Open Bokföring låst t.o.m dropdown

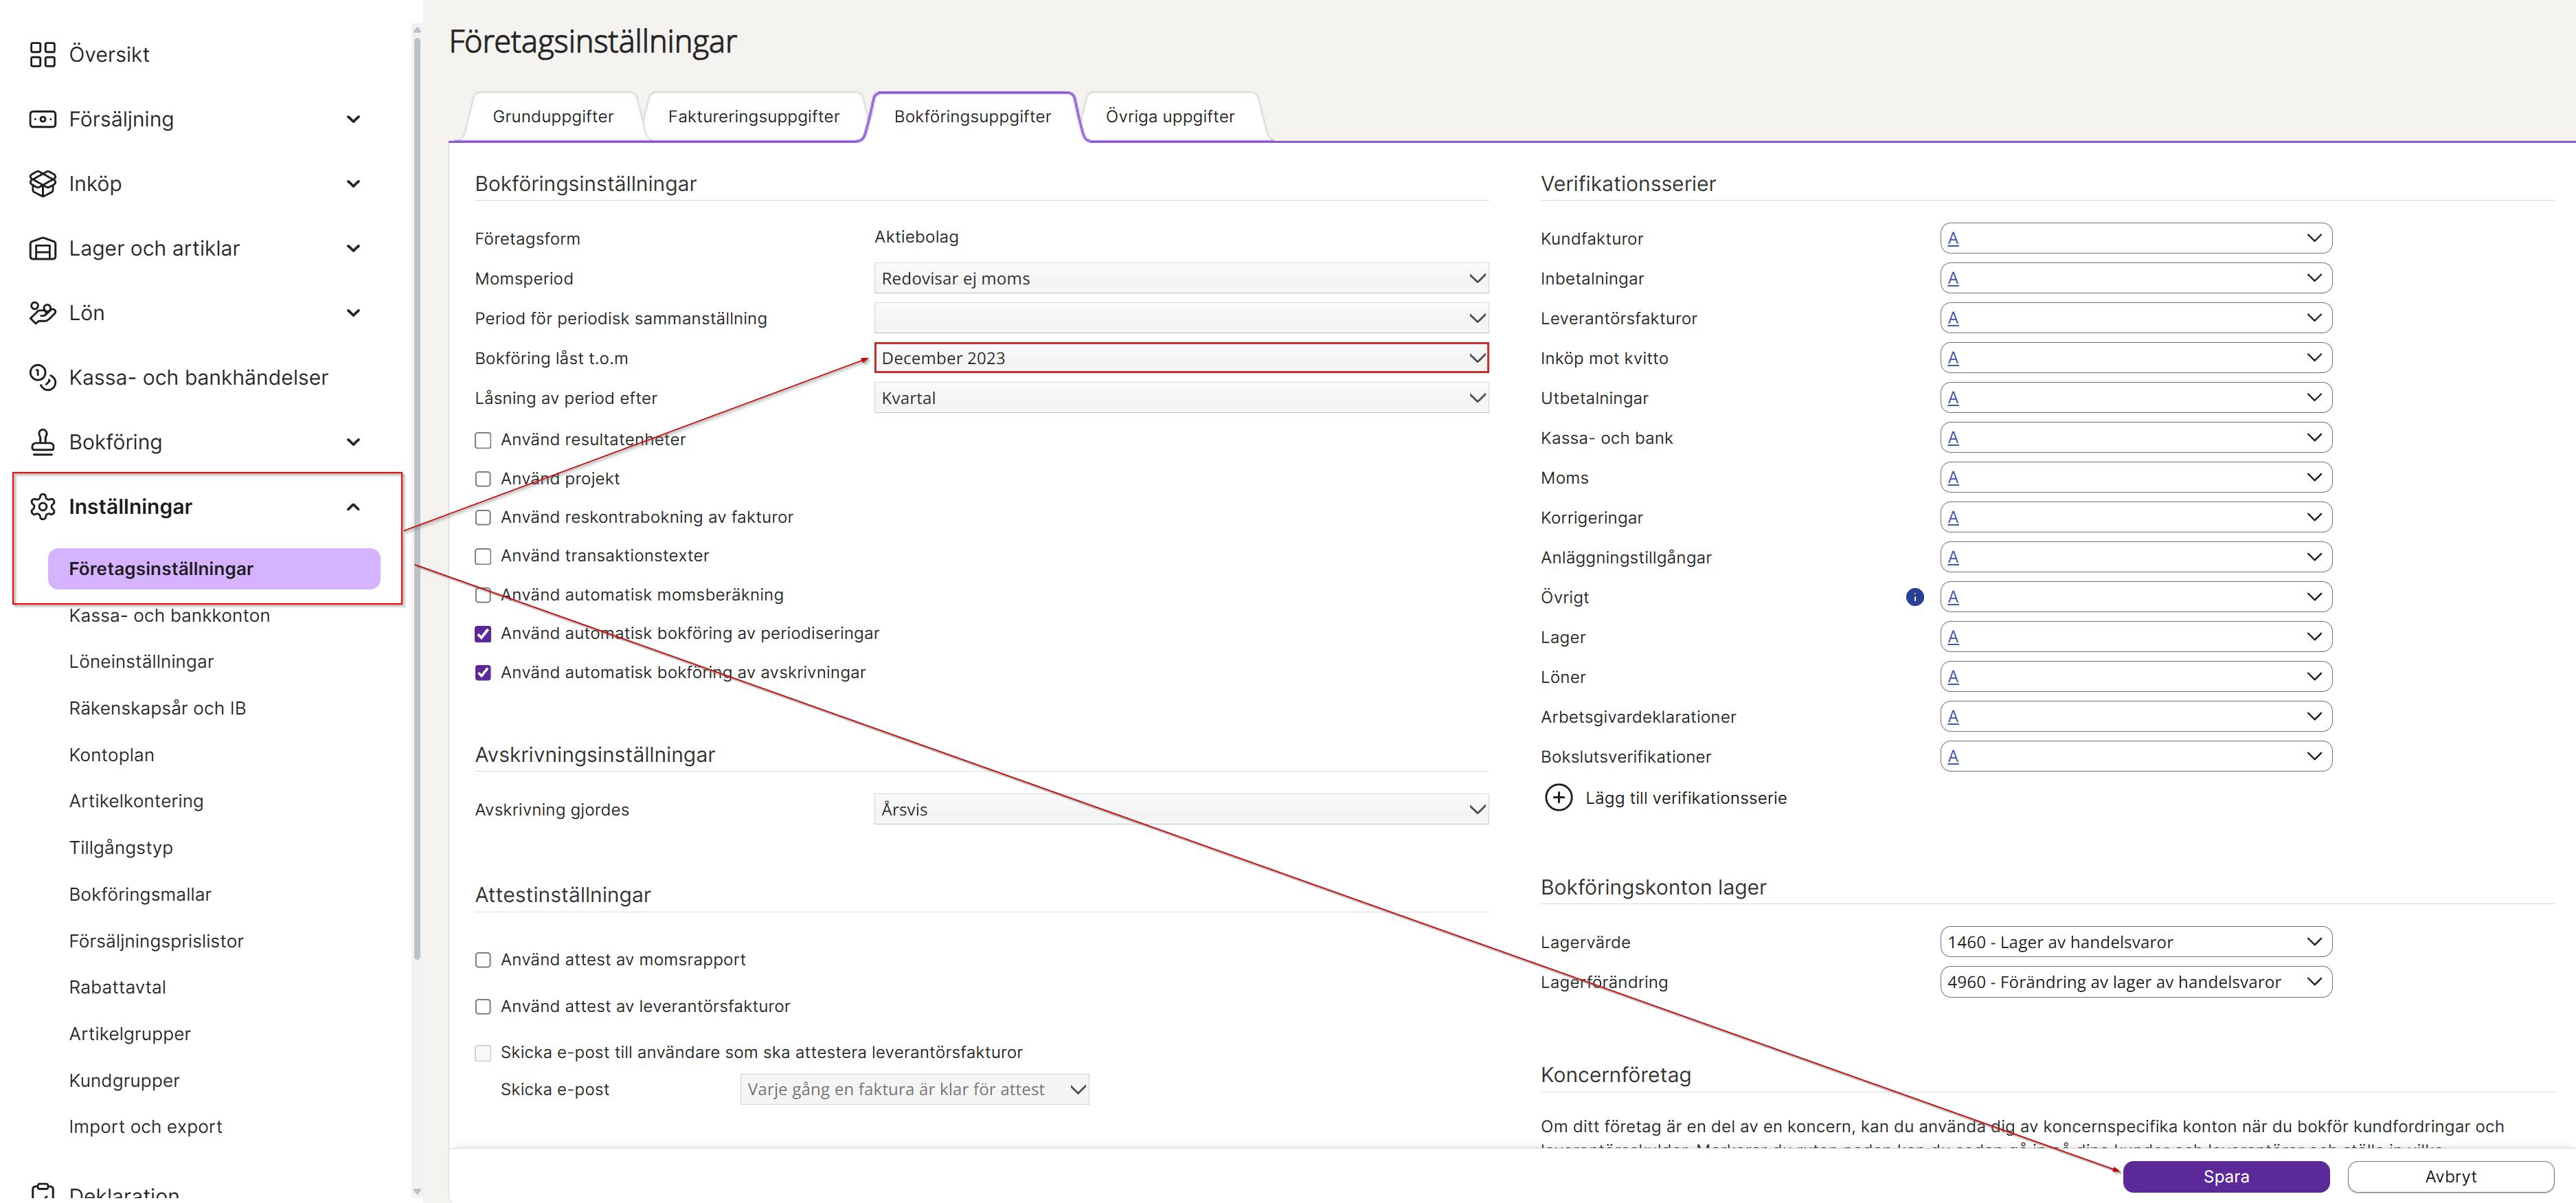[x=1180, y=358]
